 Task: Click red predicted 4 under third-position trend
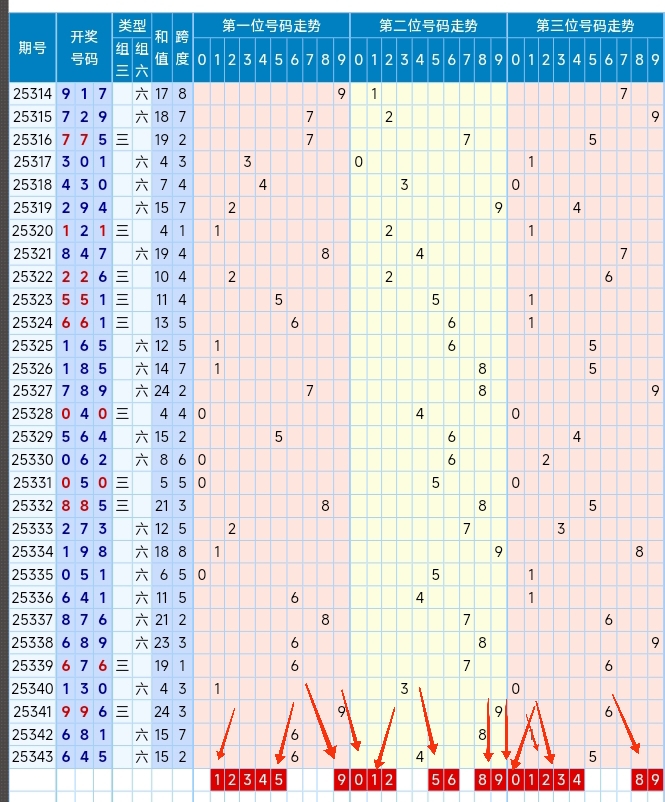[x=577, y=779]
